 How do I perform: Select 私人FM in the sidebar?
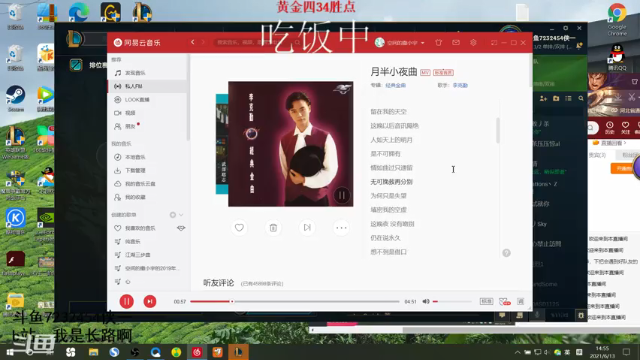coord(147,86)
